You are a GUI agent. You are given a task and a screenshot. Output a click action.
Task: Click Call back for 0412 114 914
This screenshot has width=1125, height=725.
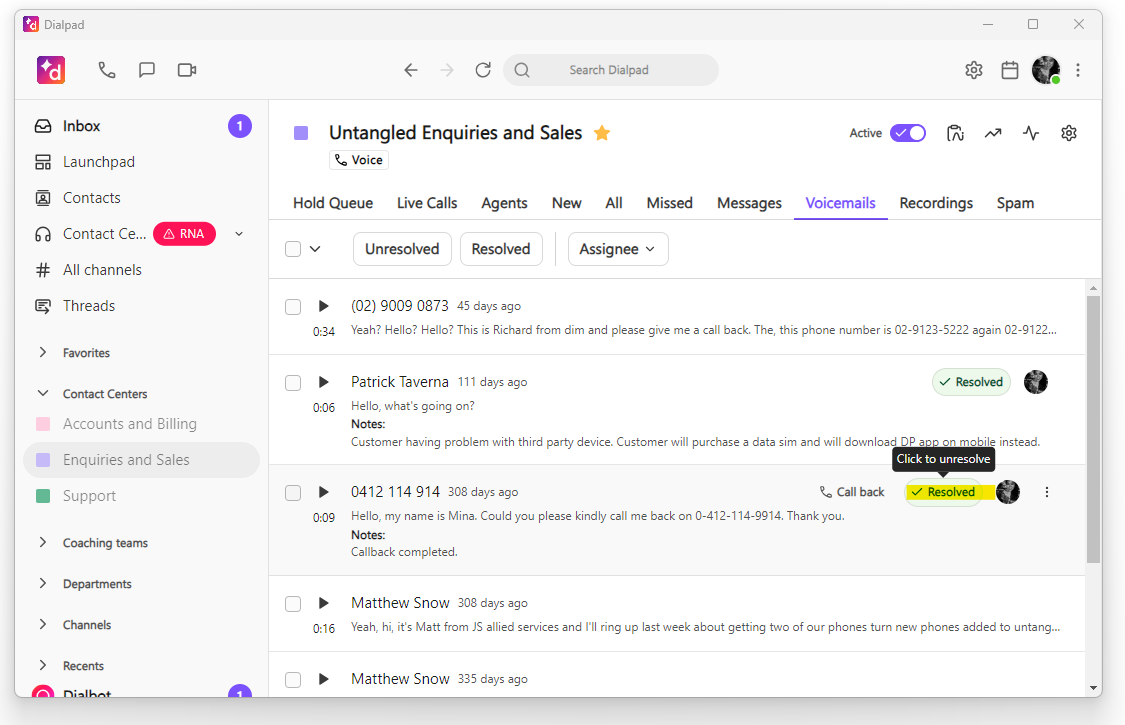(852, 492)
